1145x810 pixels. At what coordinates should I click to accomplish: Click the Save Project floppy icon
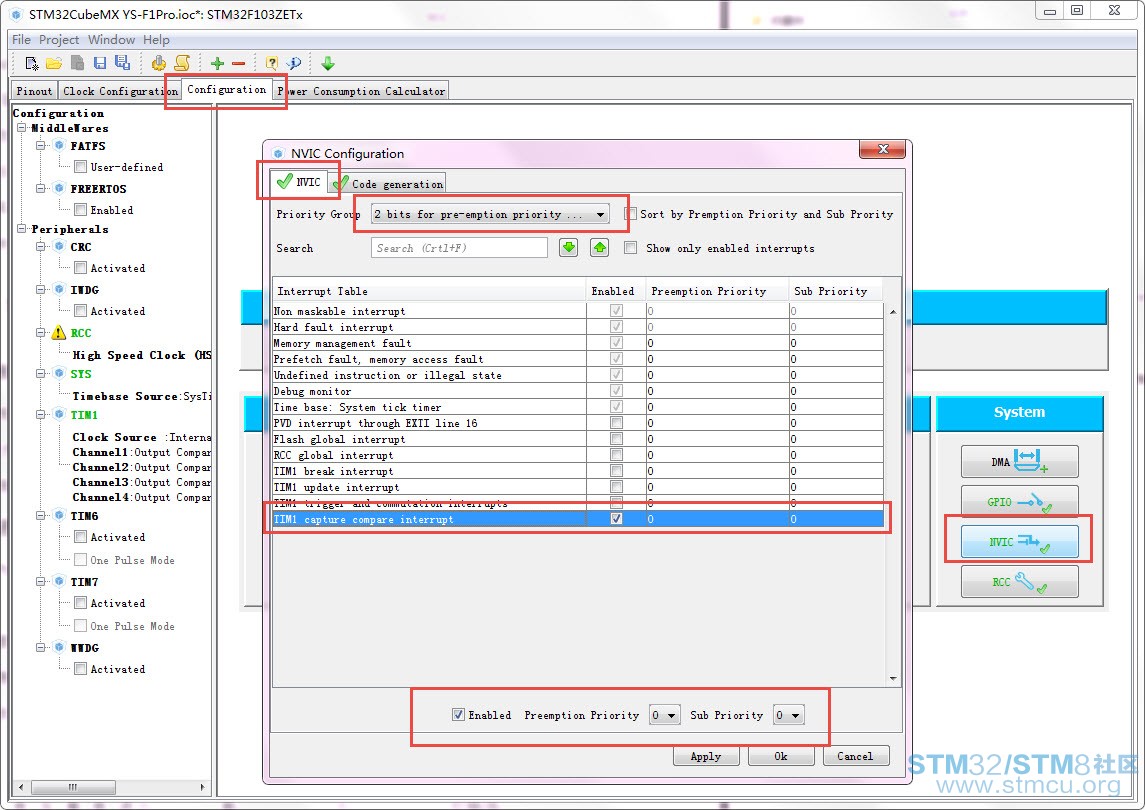[100, 64]
